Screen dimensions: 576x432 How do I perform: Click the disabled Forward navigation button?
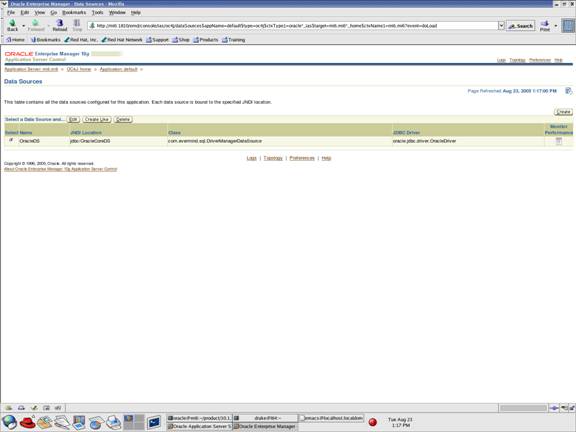[x=36, y=25]
